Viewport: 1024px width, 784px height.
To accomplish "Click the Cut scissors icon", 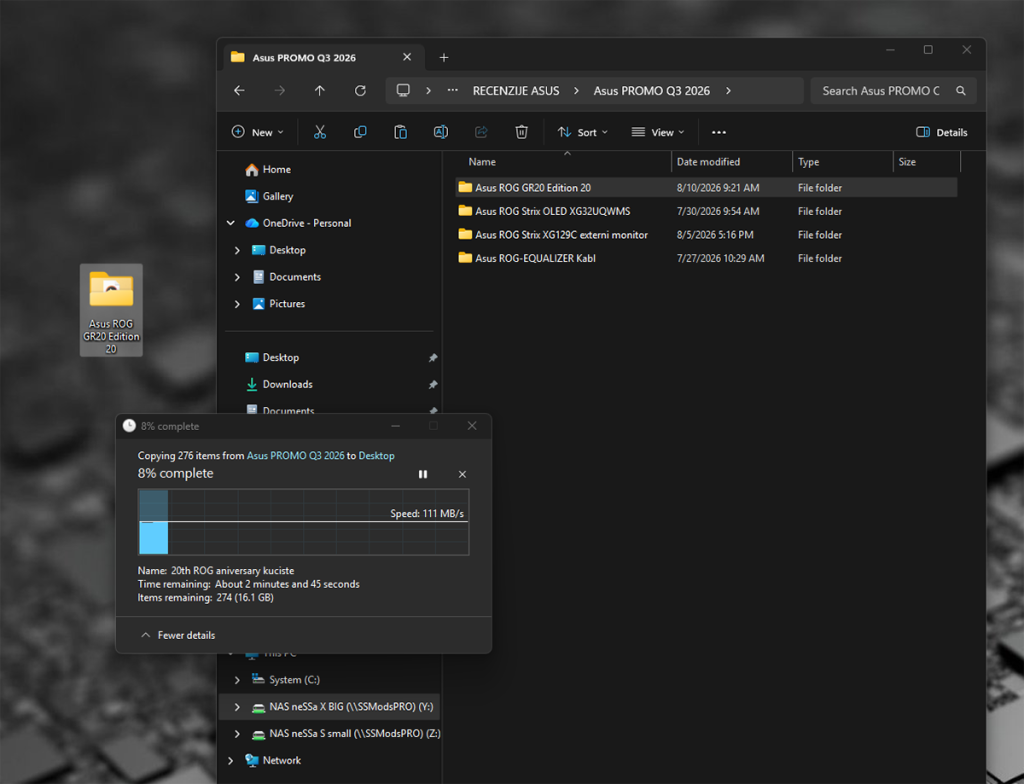I will [319, 132].
